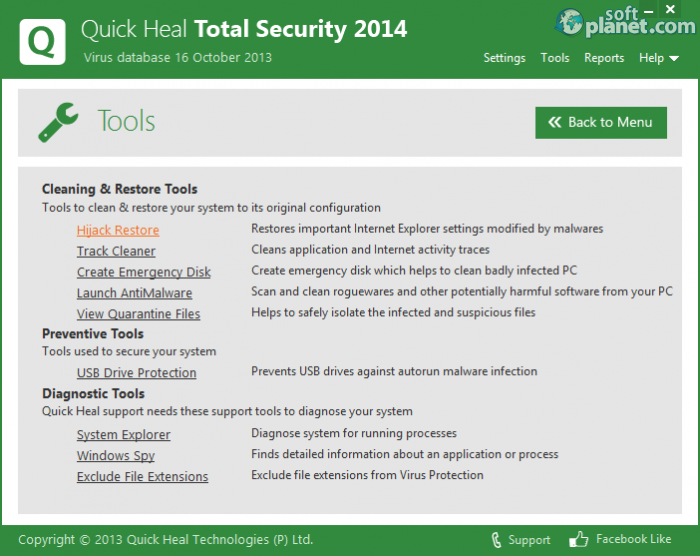
Task: Click 'Exclude file extensions from Virus Protection' text
Action: pyautogui.click(x=367, y=475)
